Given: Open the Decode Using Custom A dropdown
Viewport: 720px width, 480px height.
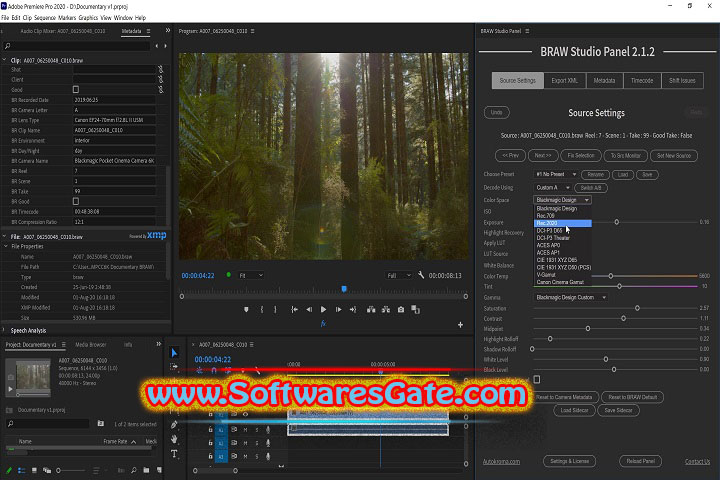Looking at the screenshot, I should [553, 187].
